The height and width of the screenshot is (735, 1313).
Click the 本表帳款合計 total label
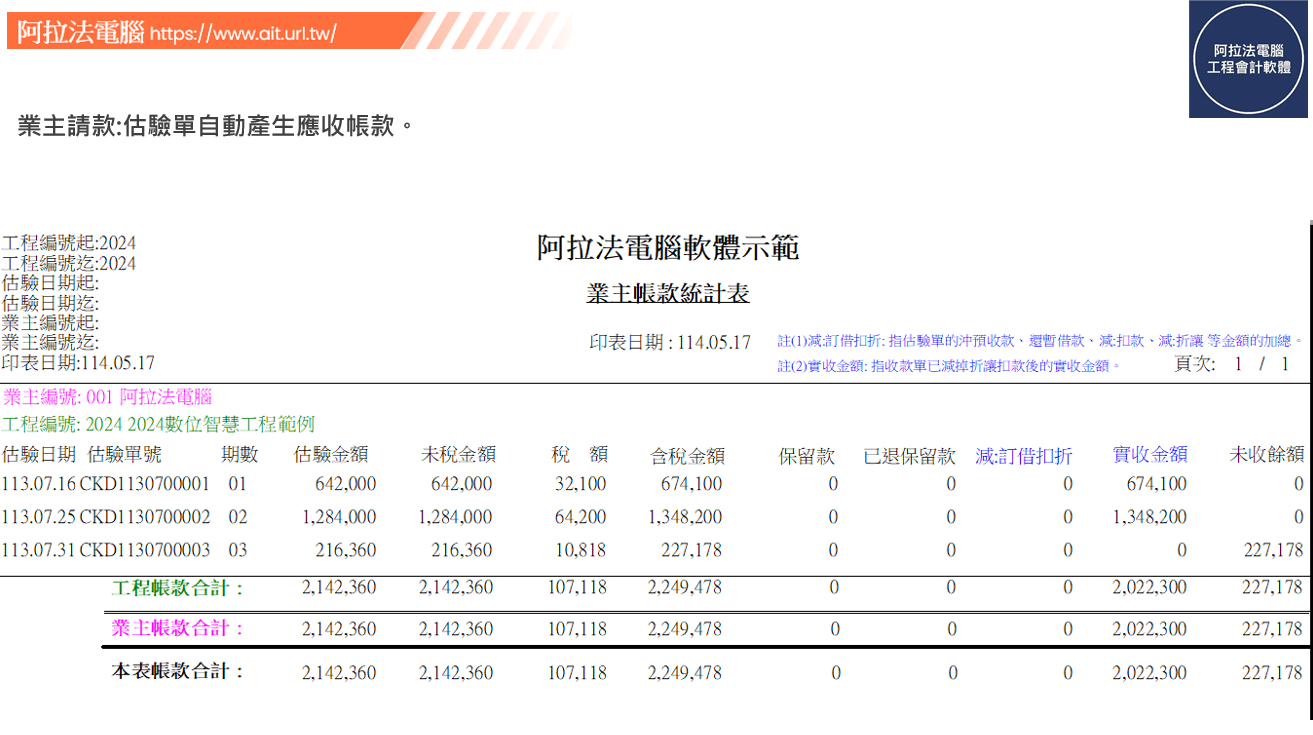(177, 671)
